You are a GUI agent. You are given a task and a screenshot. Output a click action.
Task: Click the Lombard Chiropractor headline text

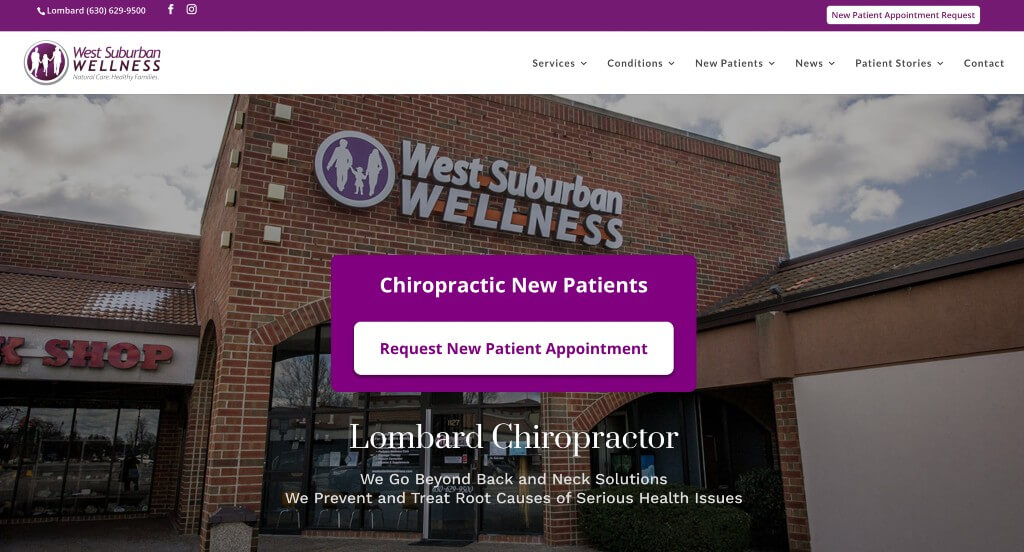point(513,437)
